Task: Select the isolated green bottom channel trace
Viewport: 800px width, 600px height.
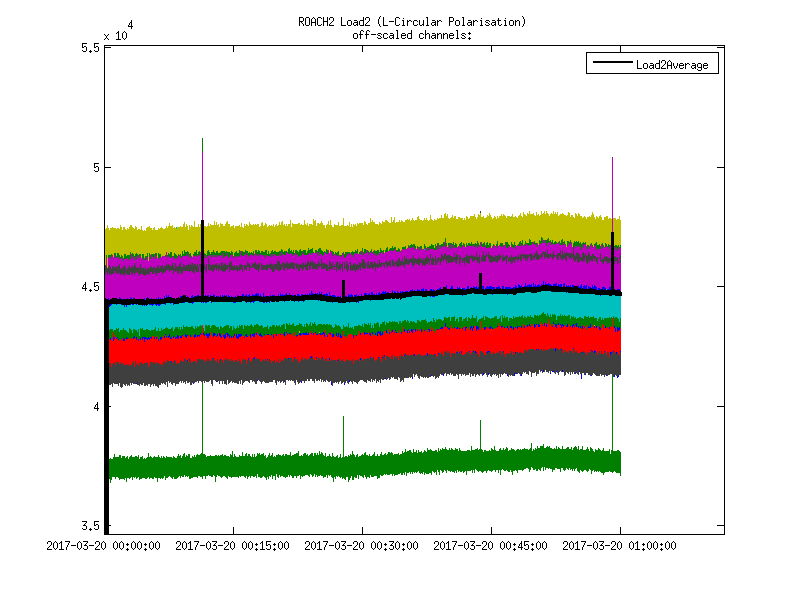Action: coord(400,463)
